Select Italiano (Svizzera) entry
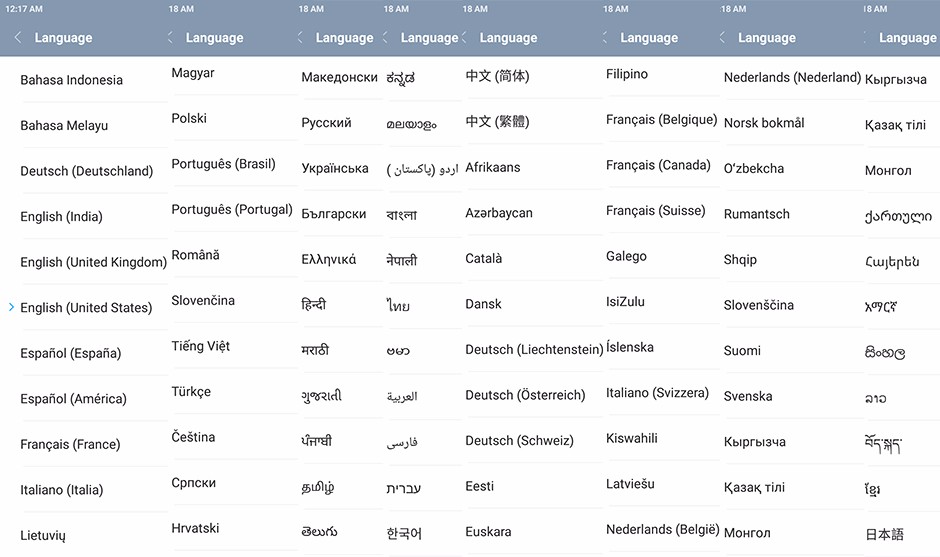 [657, 393]
